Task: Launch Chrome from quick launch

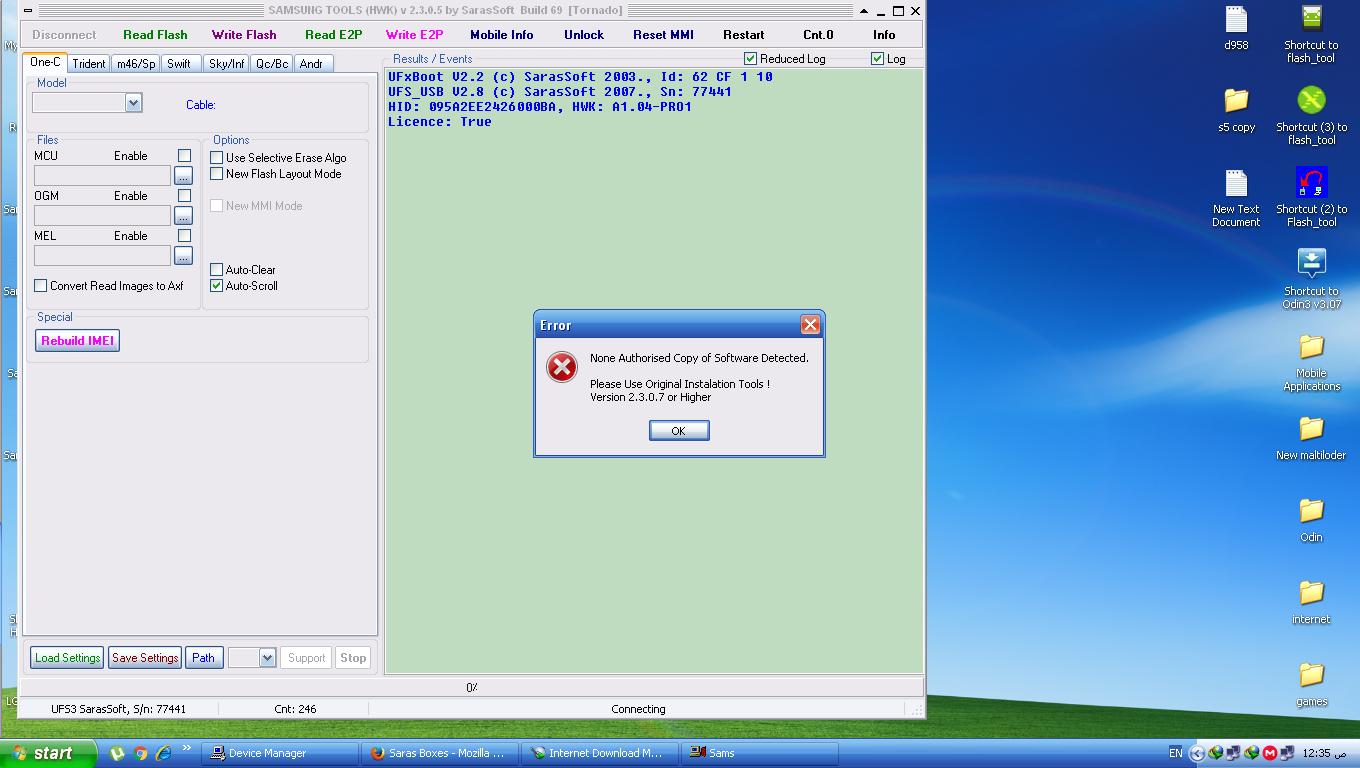Action: pyautogui.click(x=141, y=753)
